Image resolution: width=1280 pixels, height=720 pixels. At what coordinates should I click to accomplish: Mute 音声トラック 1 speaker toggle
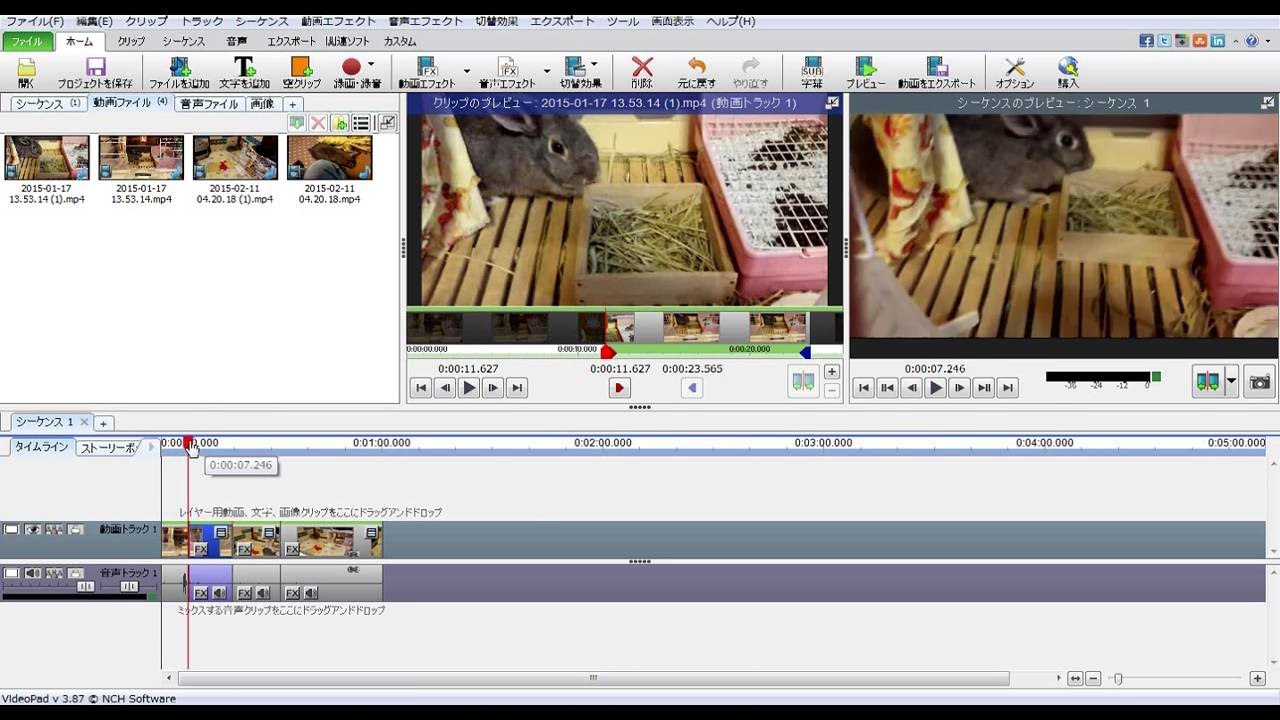[x=33, y=573]
